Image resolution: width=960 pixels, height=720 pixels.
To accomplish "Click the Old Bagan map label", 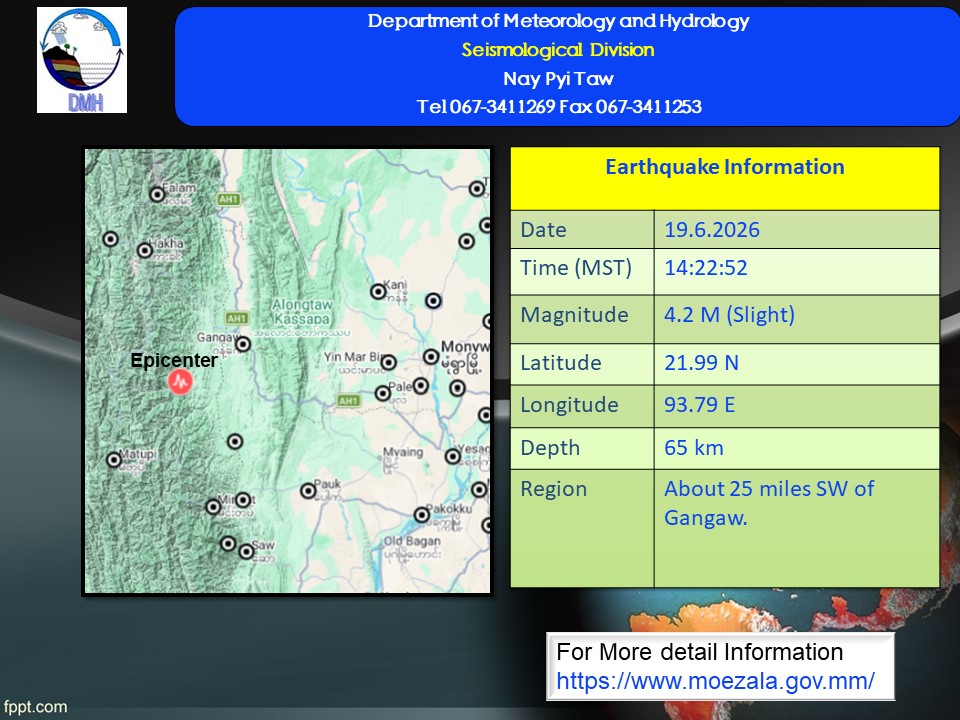I will coord(412,541).
